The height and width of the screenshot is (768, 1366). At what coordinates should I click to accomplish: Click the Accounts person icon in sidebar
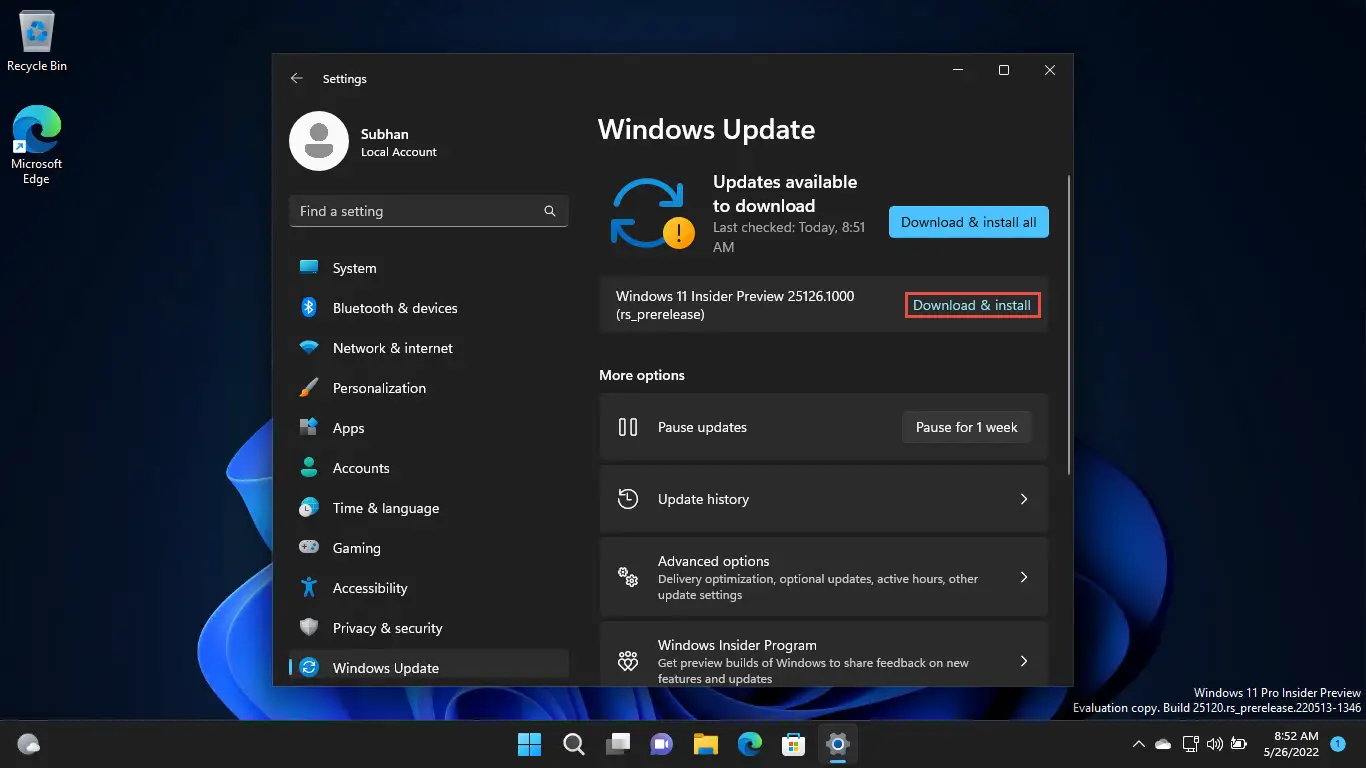(x=309, y=468)
